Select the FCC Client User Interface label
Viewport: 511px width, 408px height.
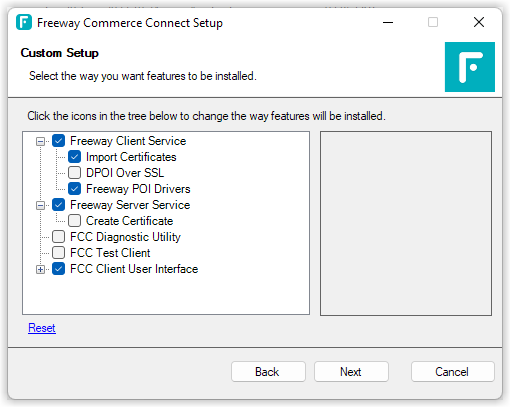click(x=134, y=269)
